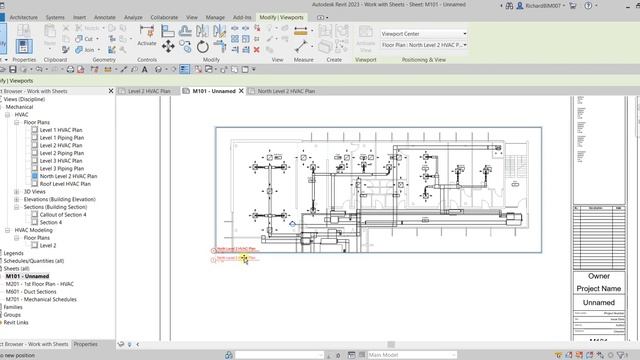Click the Type Properties icon
This screenshot has height=360, width=640.
point(24,30)
